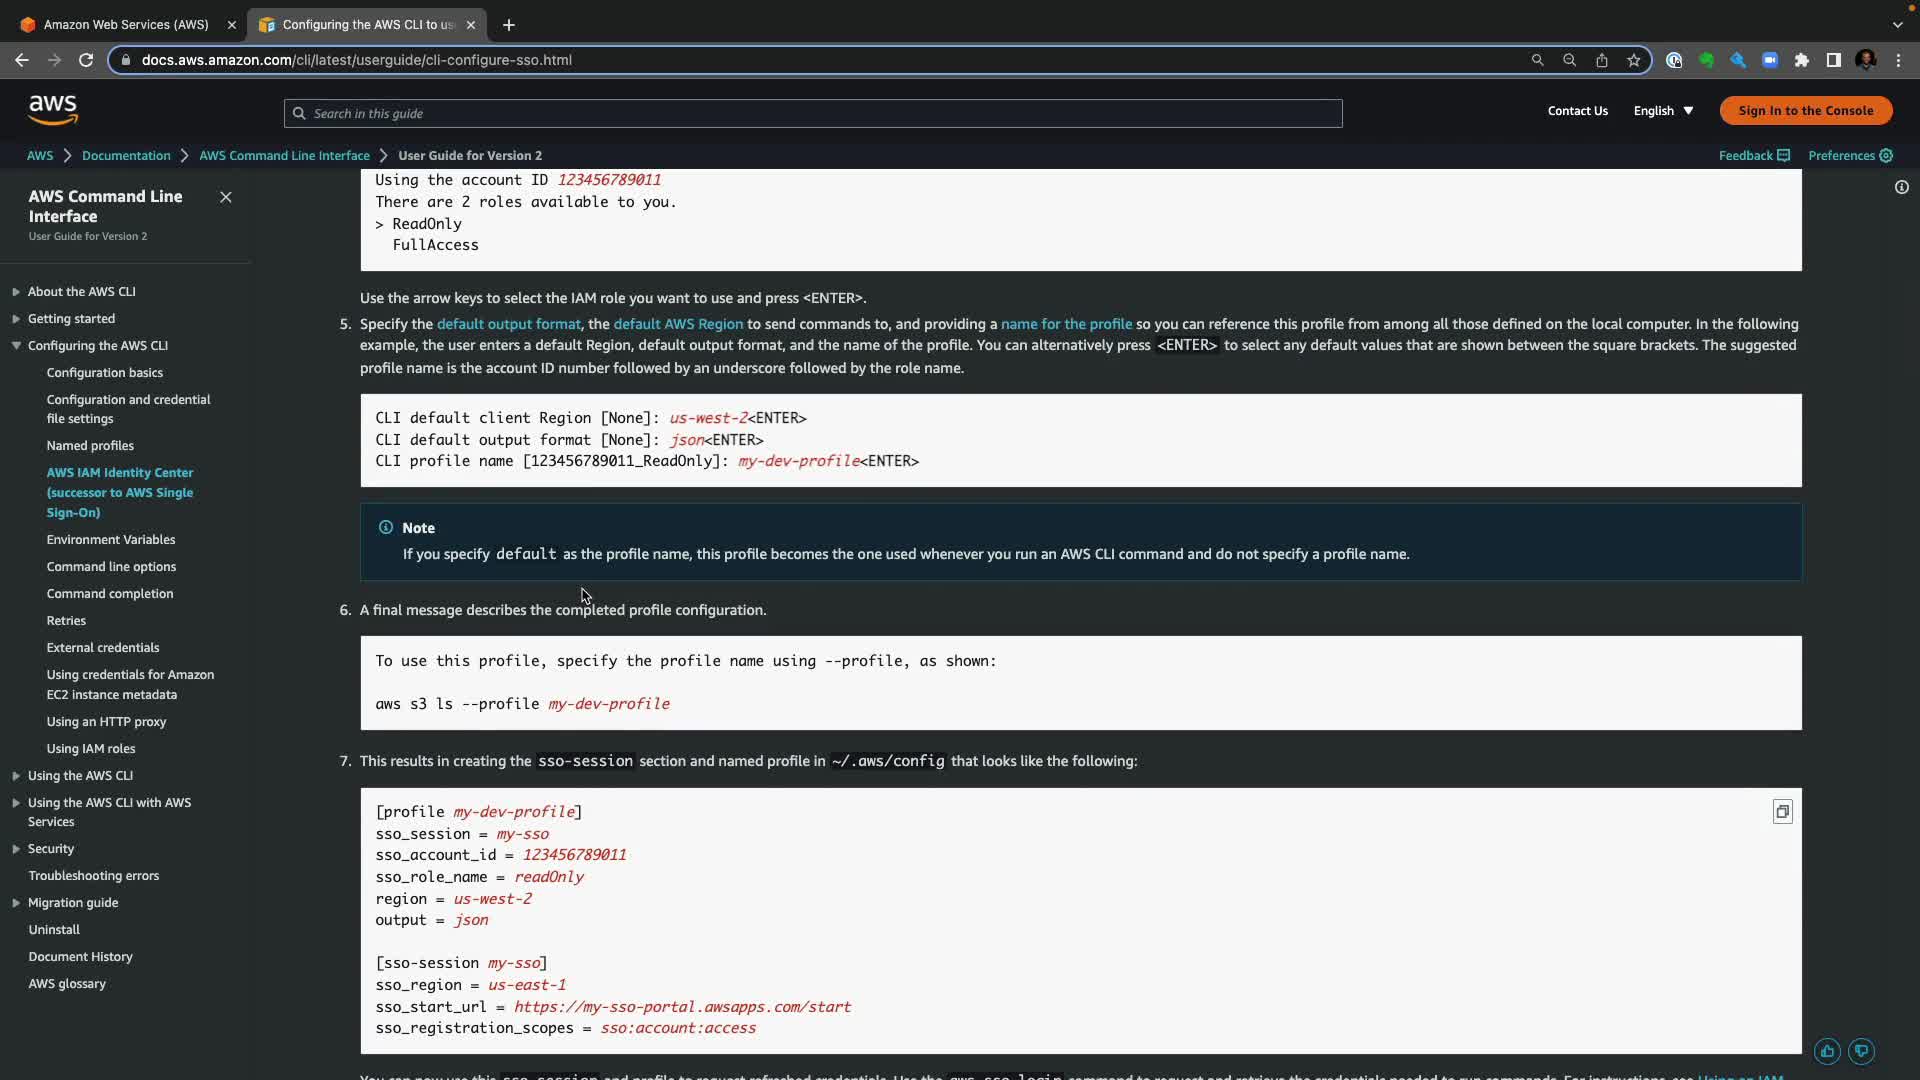Image resolution: width=1920 pixels, height=1080 pixels.
Task: Follow the default output format link
Action: (508, 324)
